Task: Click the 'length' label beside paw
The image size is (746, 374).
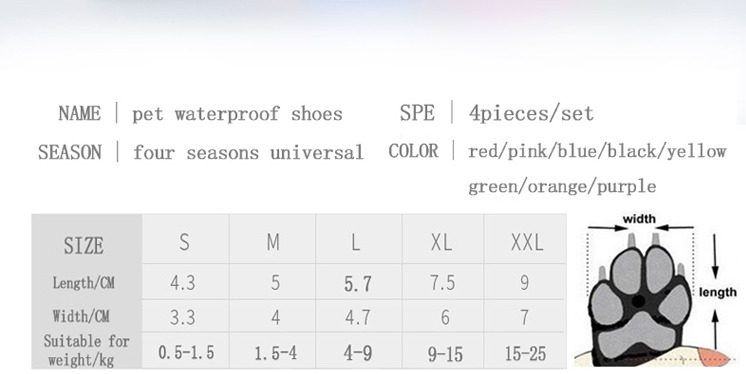Action: 718,292
